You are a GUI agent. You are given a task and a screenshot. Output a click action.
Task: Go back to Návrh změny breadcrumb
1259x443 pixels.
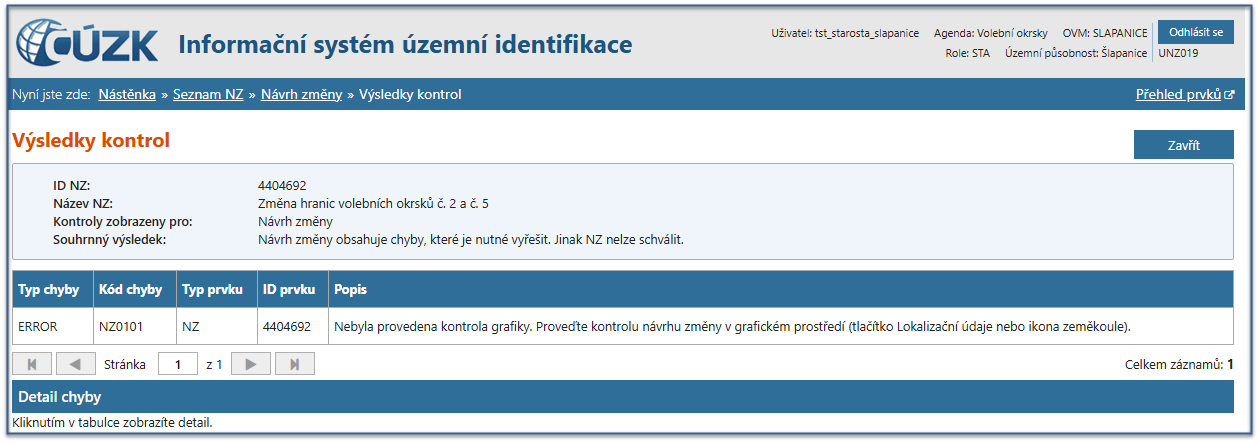coord(301,95)
